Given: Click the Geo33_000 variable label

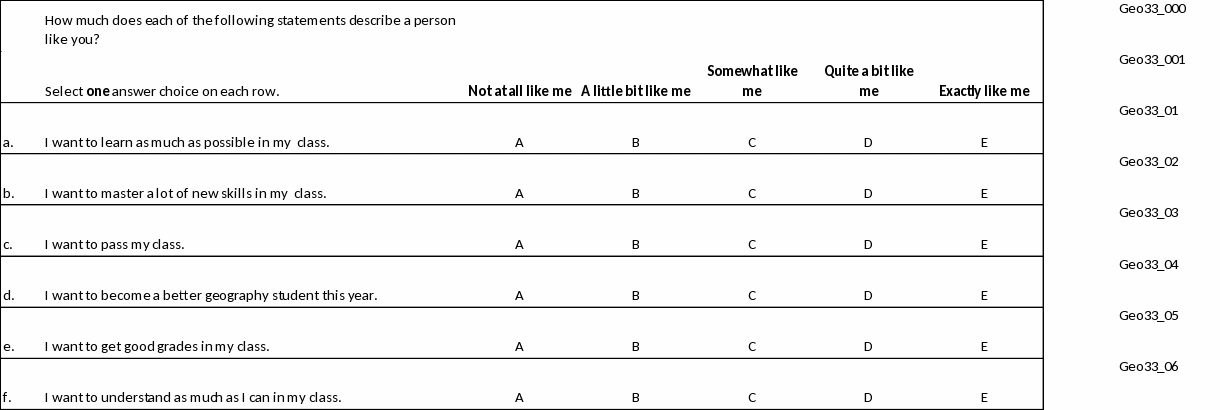Looking at the screenshot, I should pos(1152,9).
